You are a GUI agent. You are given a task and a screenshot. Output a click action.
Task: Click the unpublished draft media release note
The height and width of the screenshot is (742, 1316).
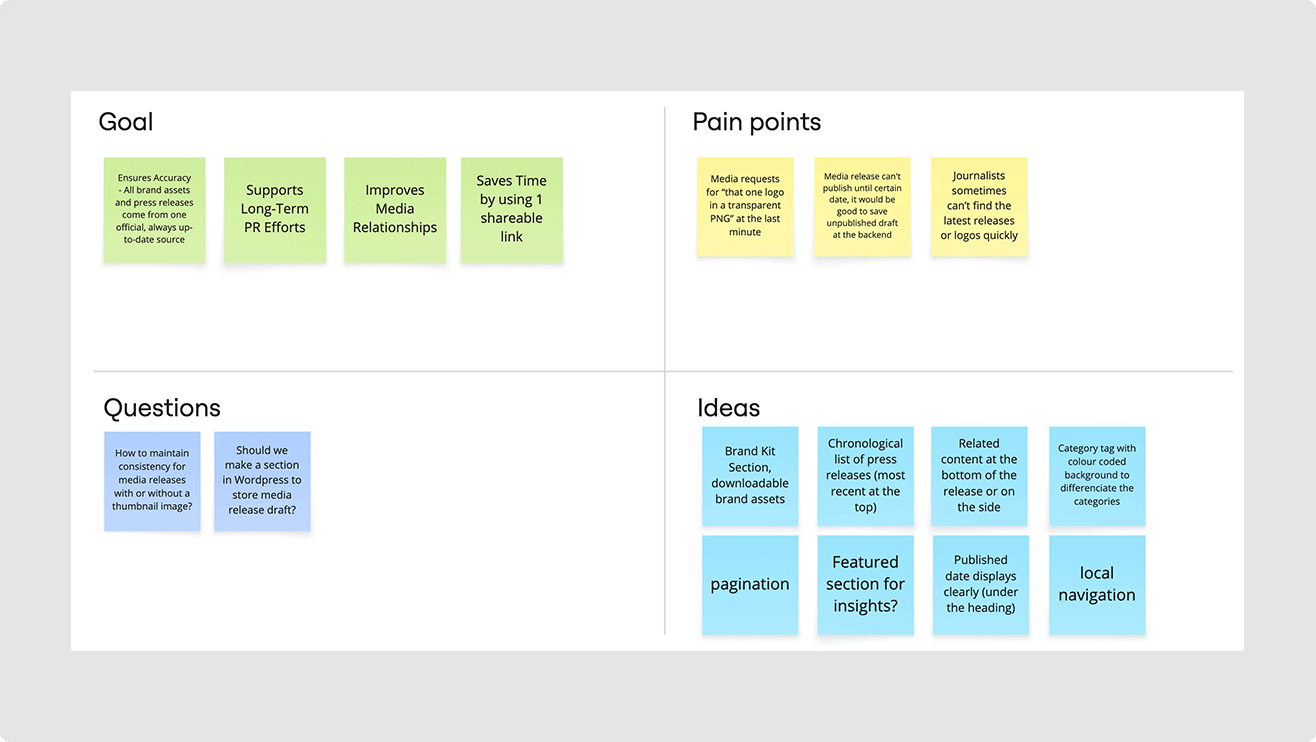coord(862,206)
